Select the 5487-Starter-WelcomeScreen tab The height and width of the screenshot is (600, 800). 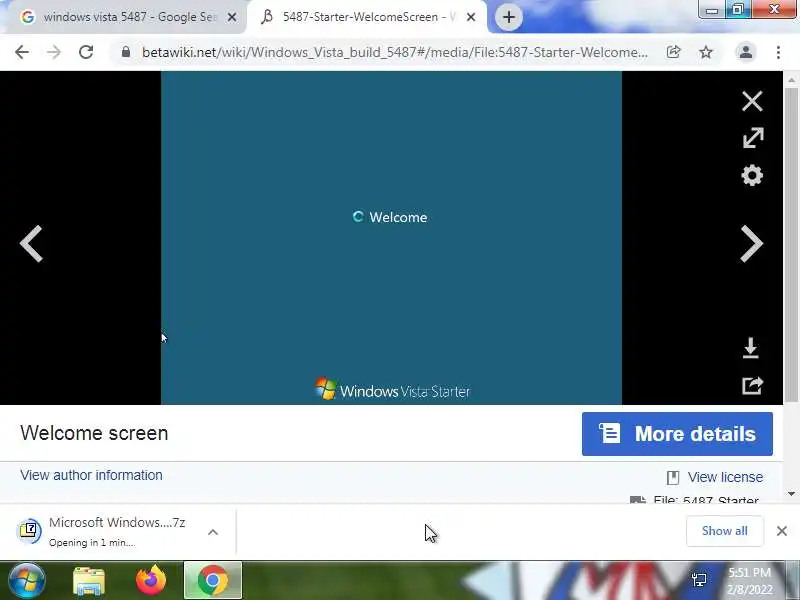(365, 17)
